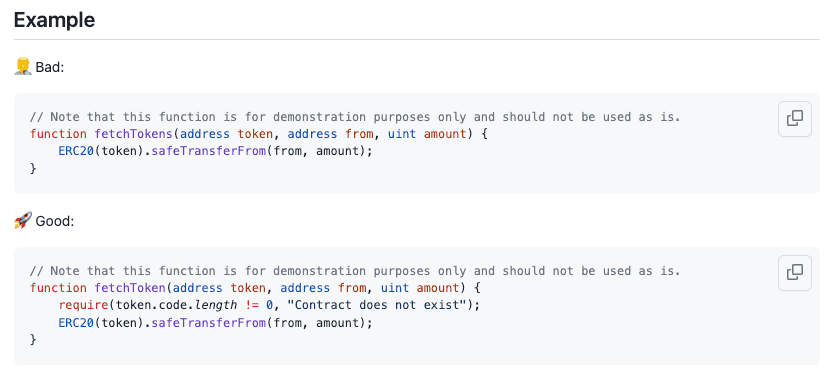831x380 pixels.
Task: Click the person emoji beside Bad
Action: point(23,67)
